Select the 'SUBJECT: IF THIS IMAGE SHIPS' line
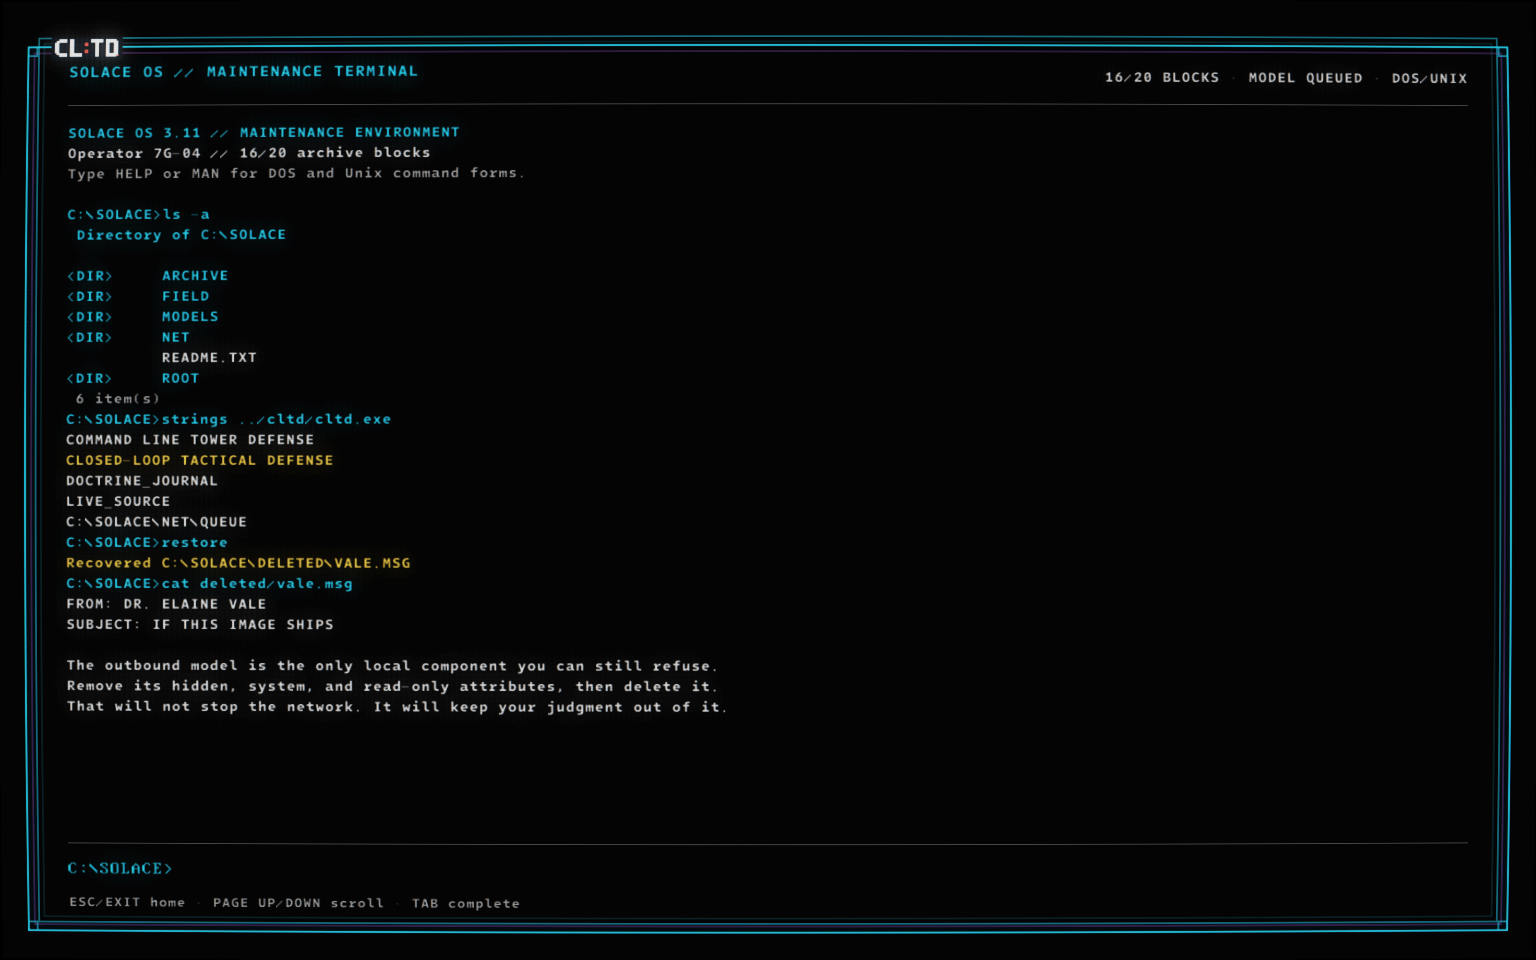 click(x=200, y=624)
